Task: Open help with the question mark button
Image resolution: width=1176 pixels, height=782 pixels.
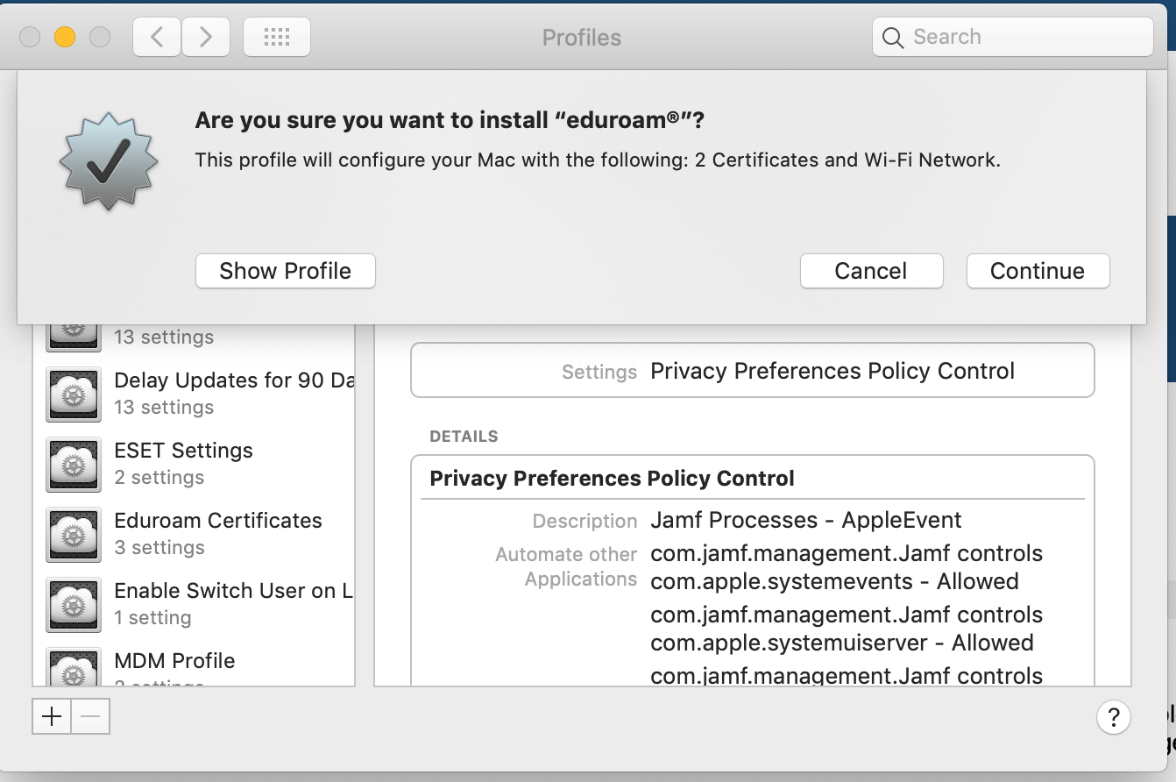Action: point(1113,718)
